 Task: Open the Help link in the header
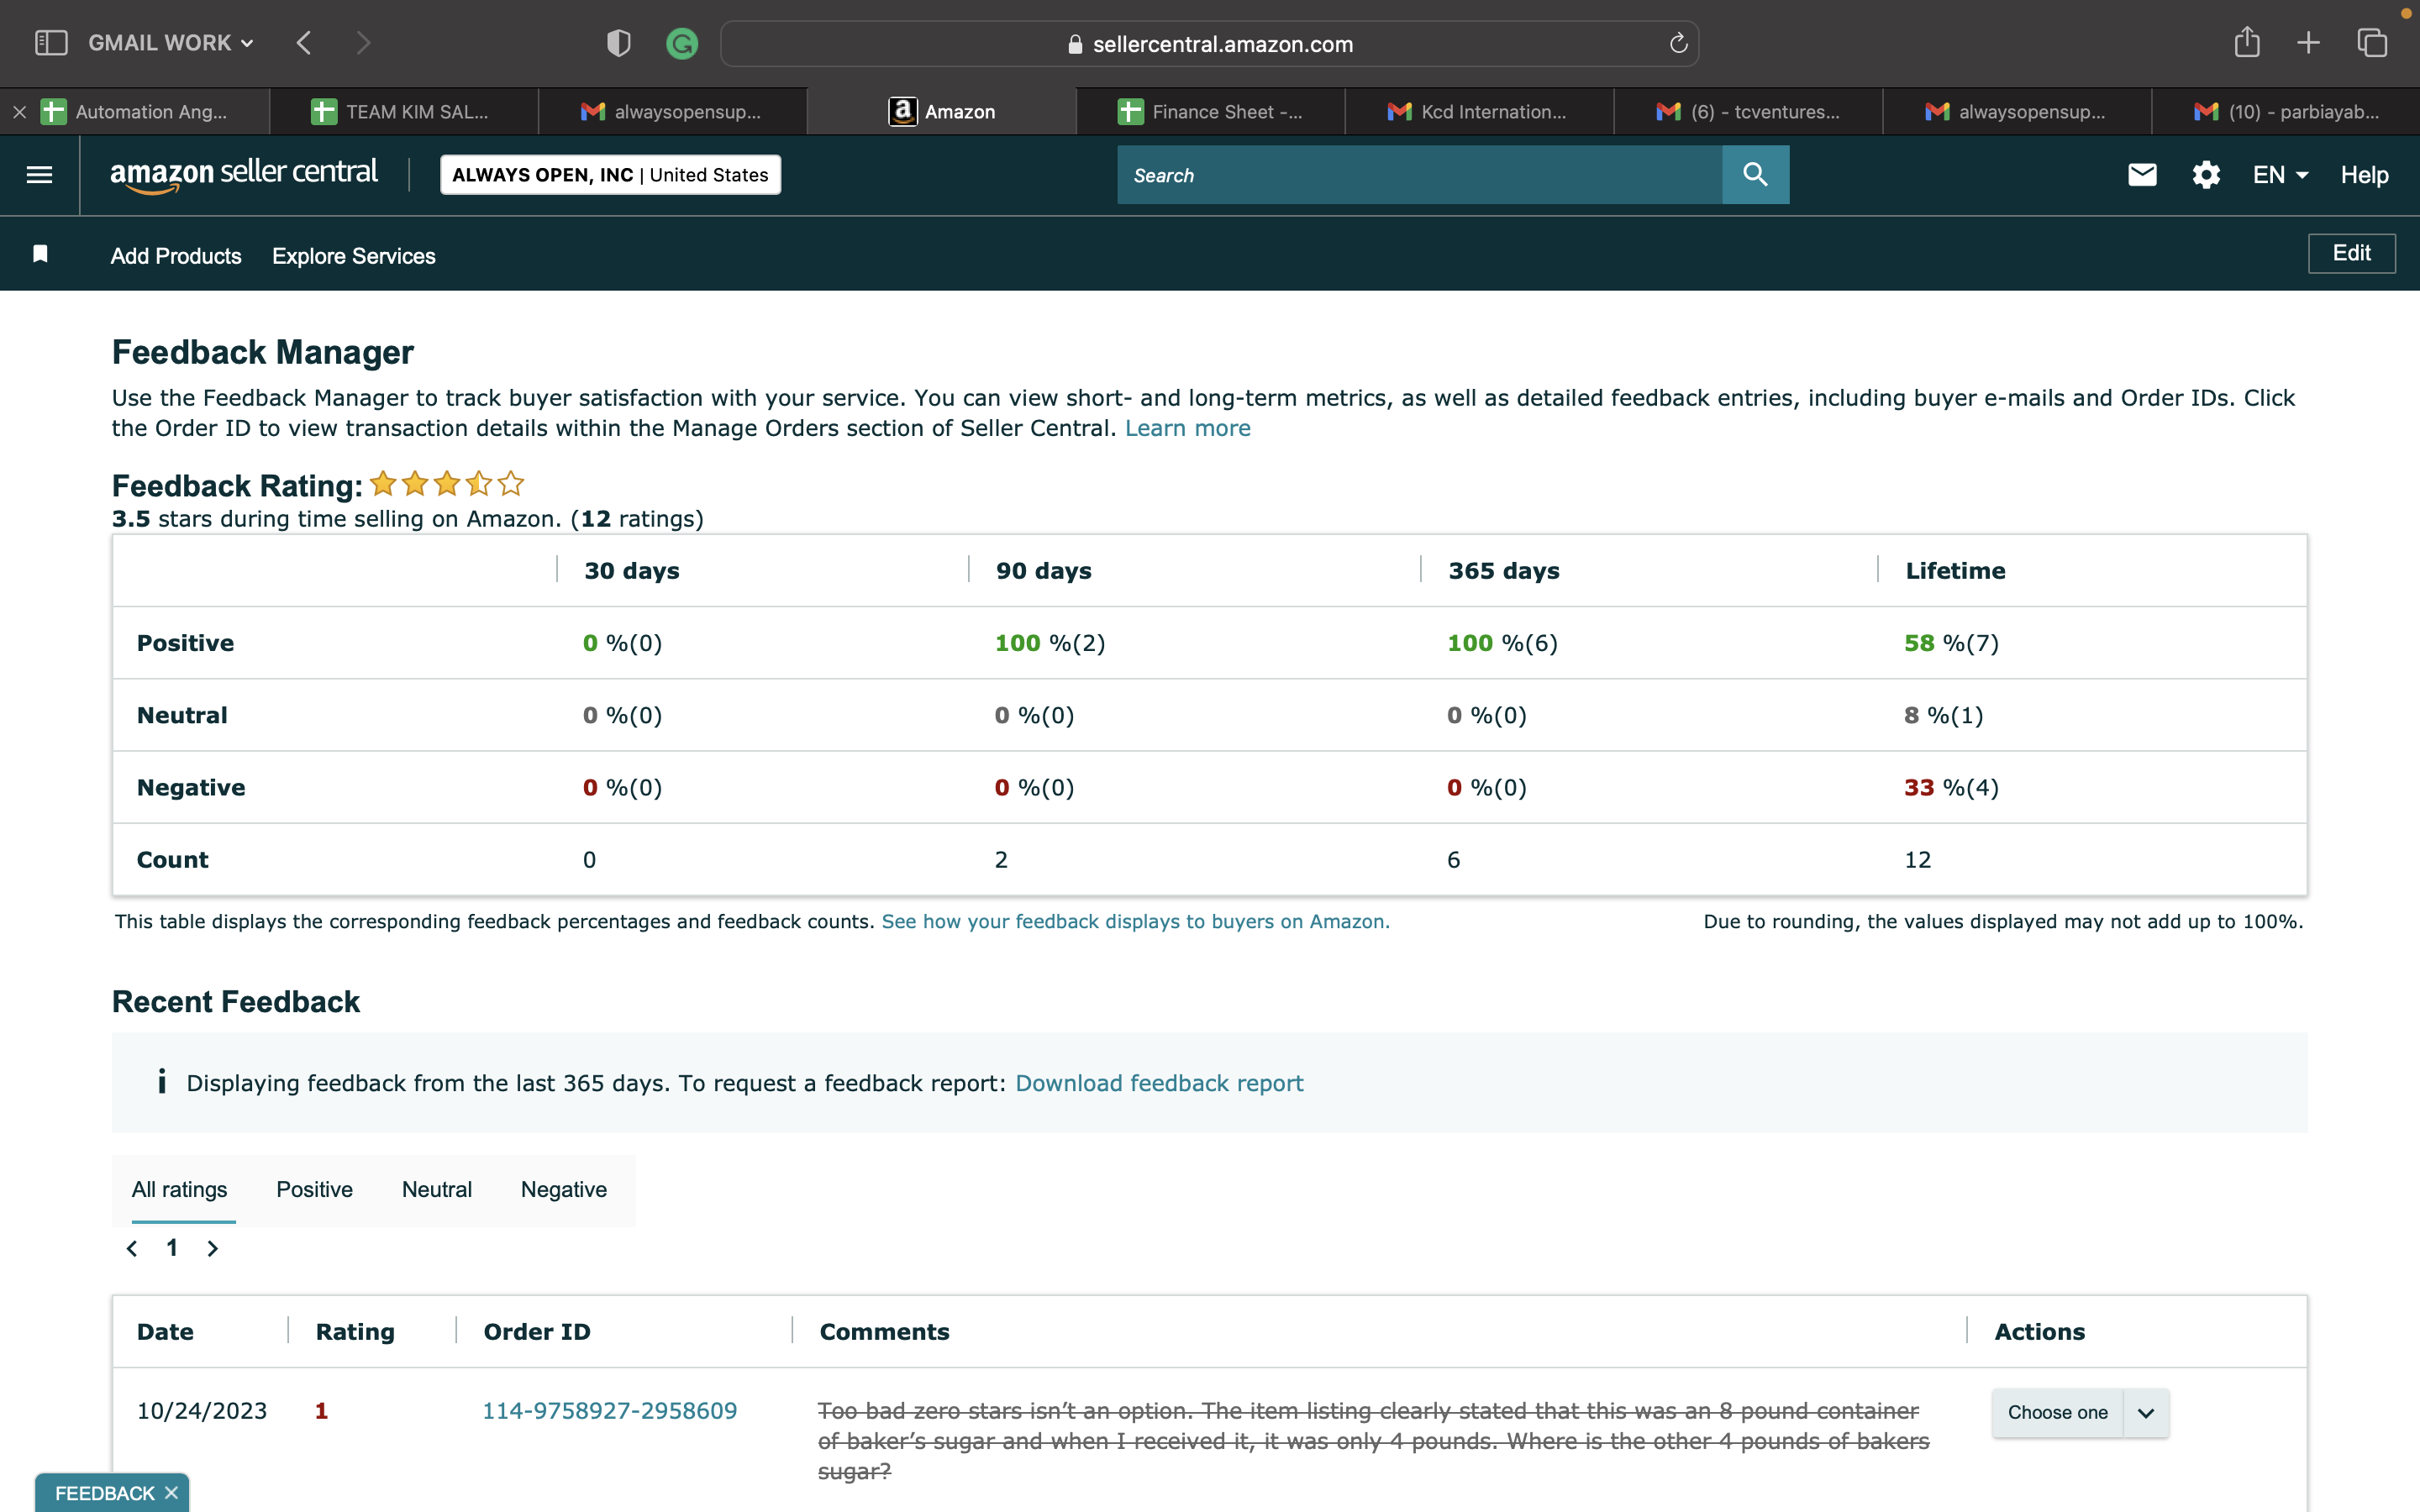(2364, 175)
